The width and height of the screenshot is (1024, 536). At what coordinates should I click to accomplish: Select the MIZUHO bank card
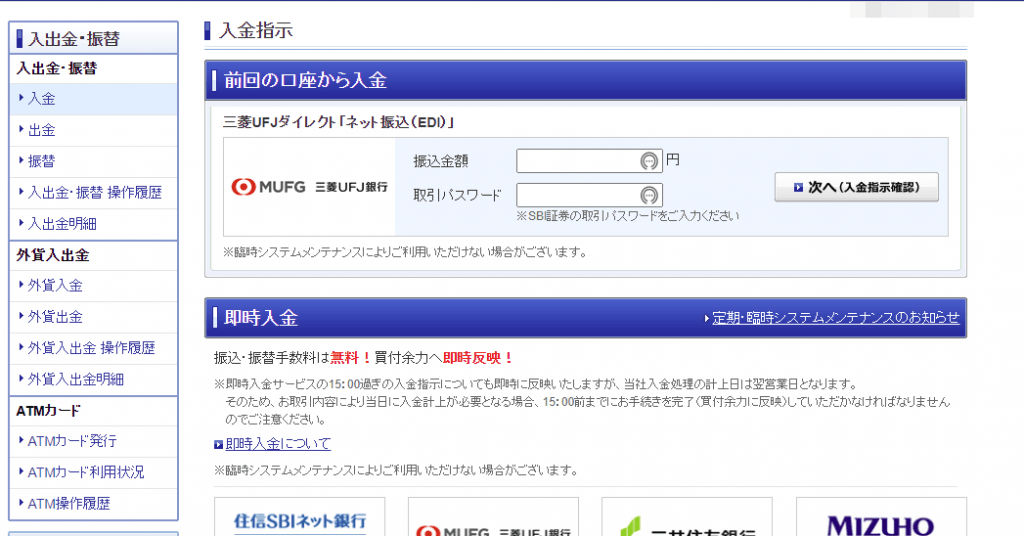881,517
